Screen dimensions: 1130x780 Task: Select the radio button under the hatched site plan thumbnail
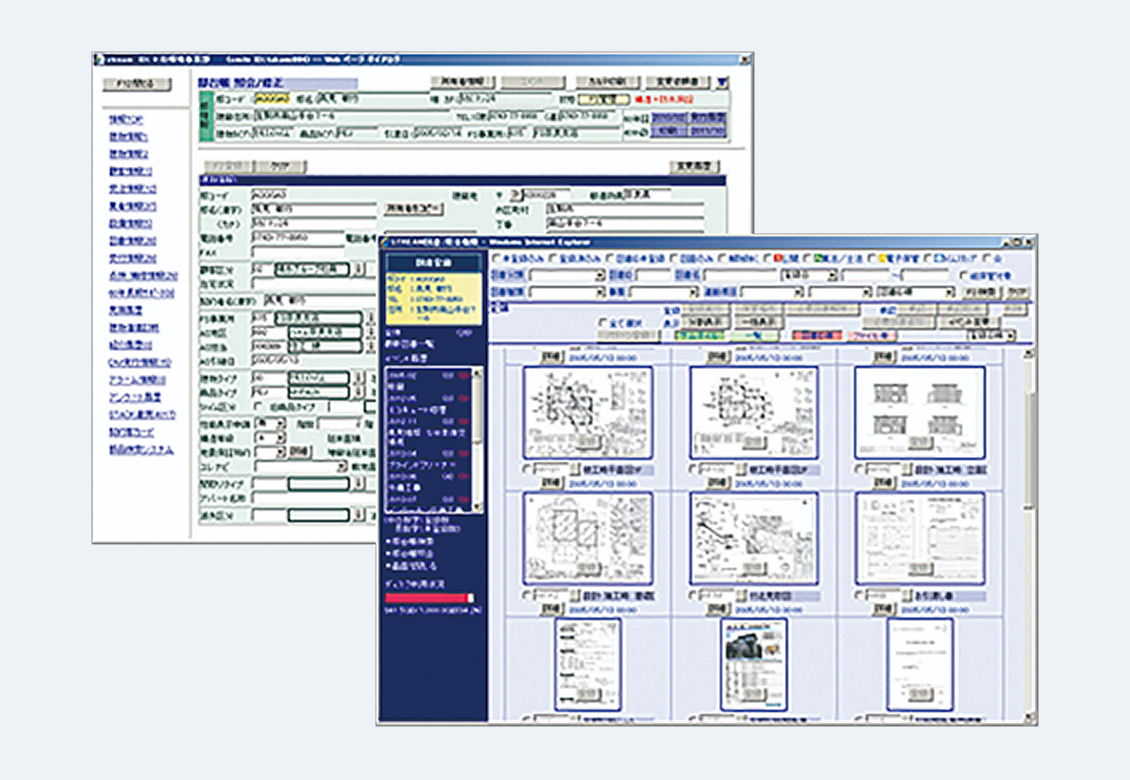click(527, 595)
